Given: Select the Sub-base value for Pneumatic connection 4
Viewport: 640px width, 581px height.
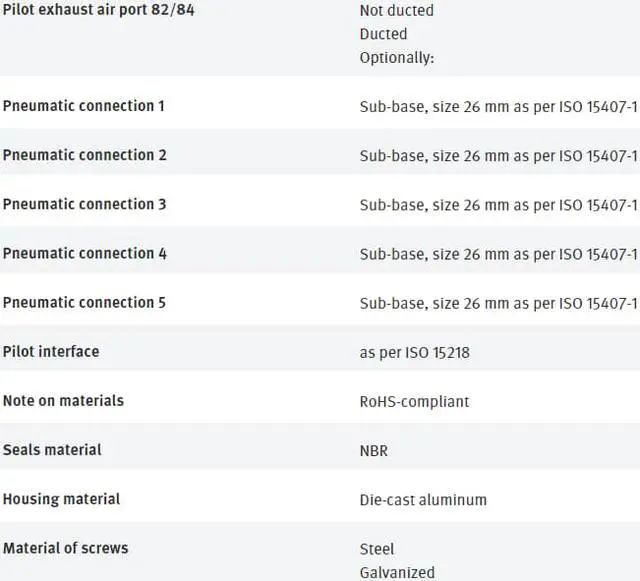Looking at the screenshot, I should click(x=498, y=254).
